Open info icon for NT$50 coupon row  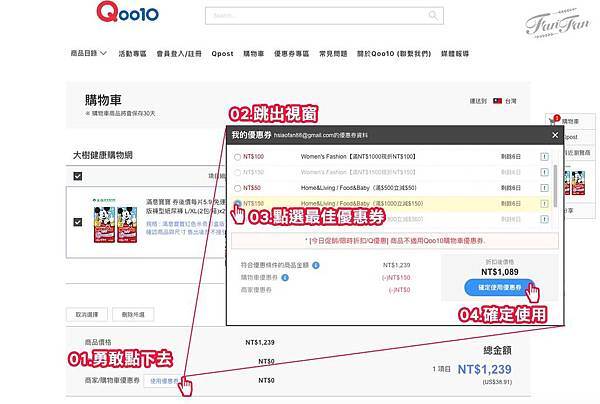[544, 188]
